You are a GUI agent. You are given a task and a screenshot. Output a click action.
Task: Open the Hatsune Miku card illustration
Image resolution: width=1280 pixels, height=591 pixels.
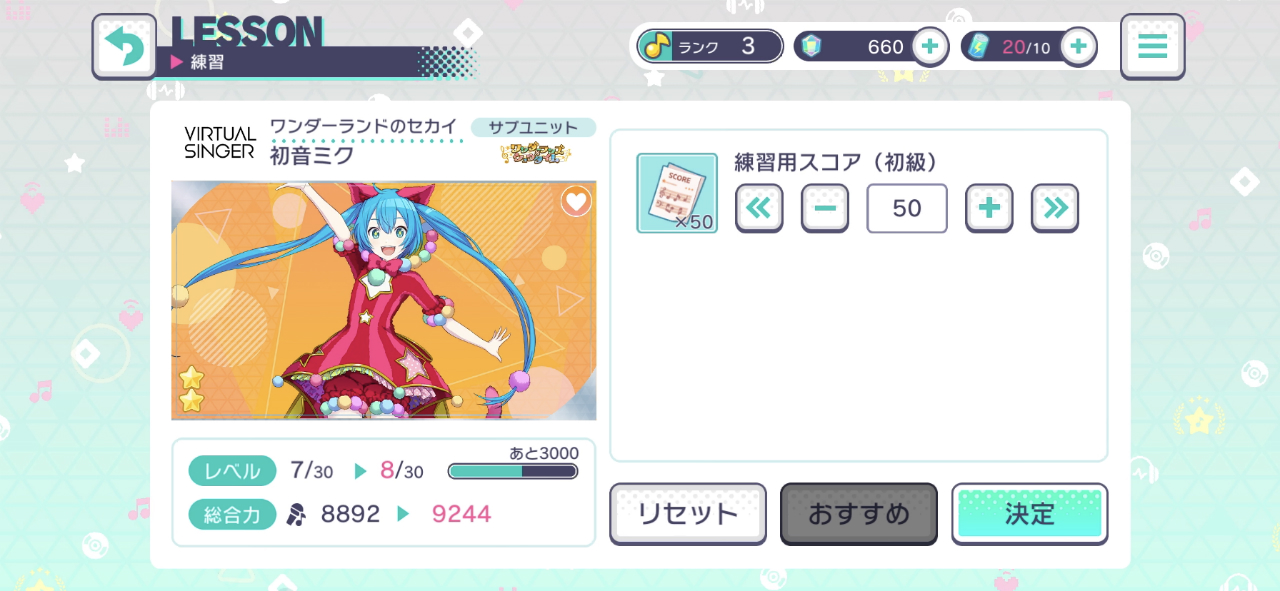[x=384, y=300]
